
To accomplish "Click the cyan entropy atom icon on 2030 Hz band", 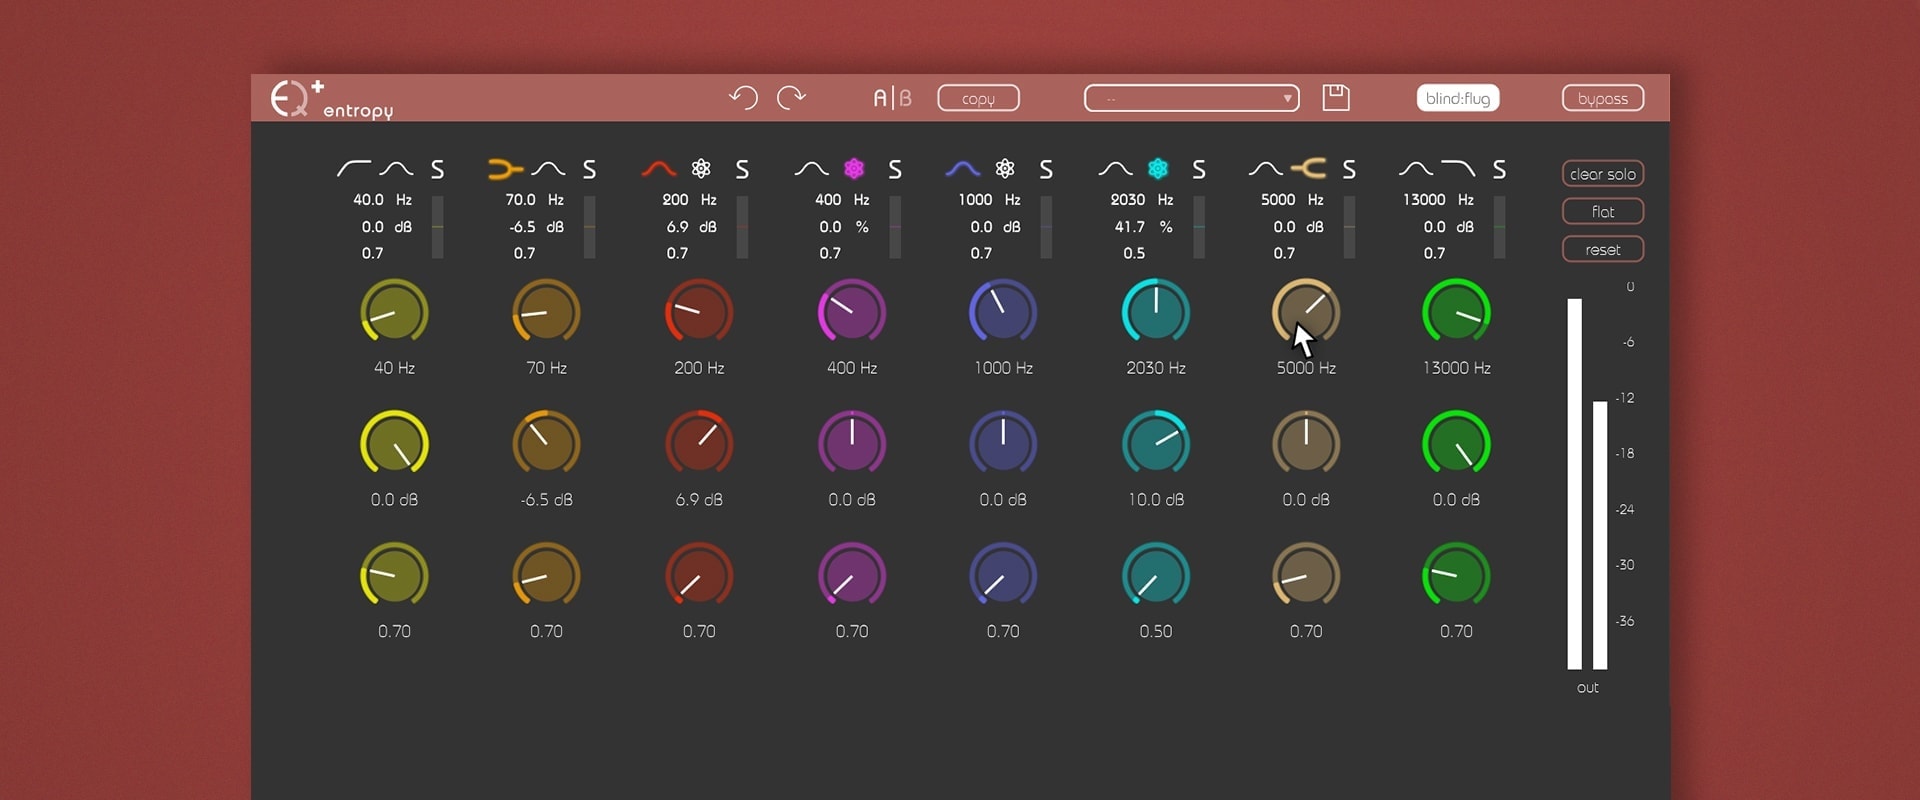I will 1158,169.
